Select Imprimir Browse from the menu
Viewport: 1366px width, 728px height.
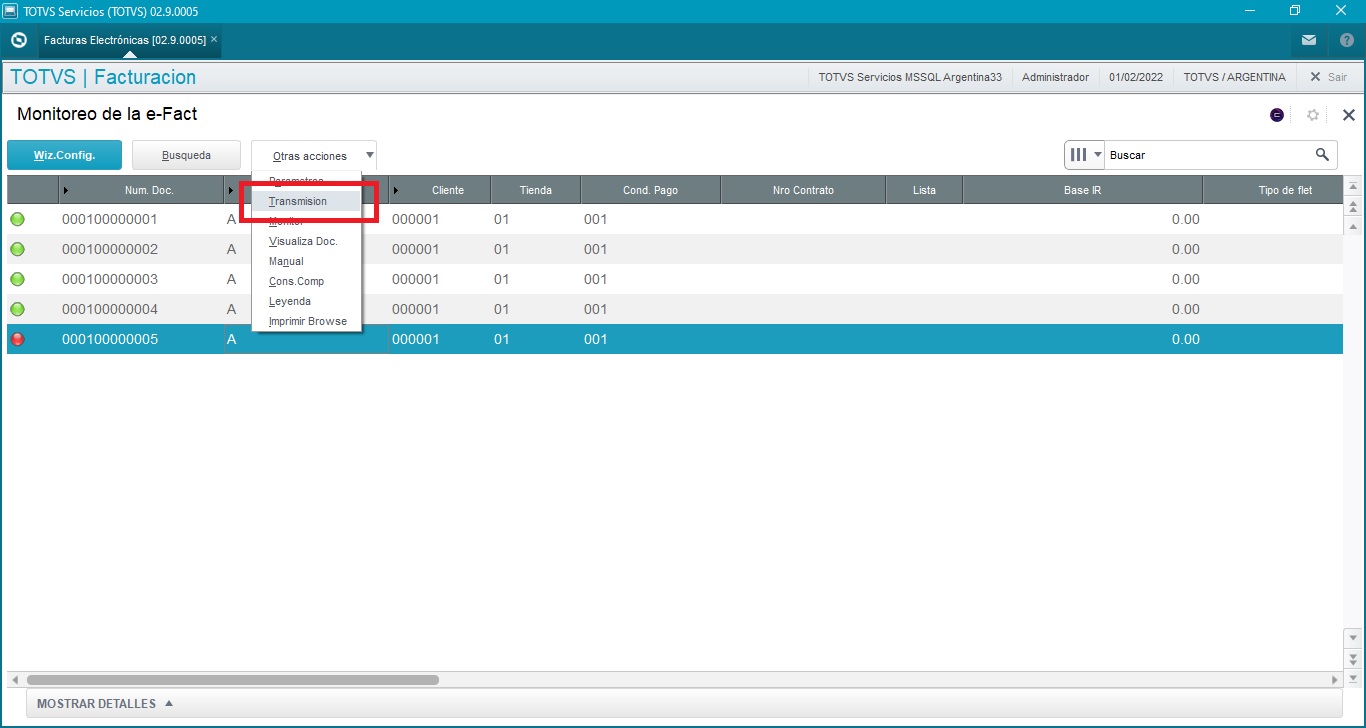pos(306,321)
